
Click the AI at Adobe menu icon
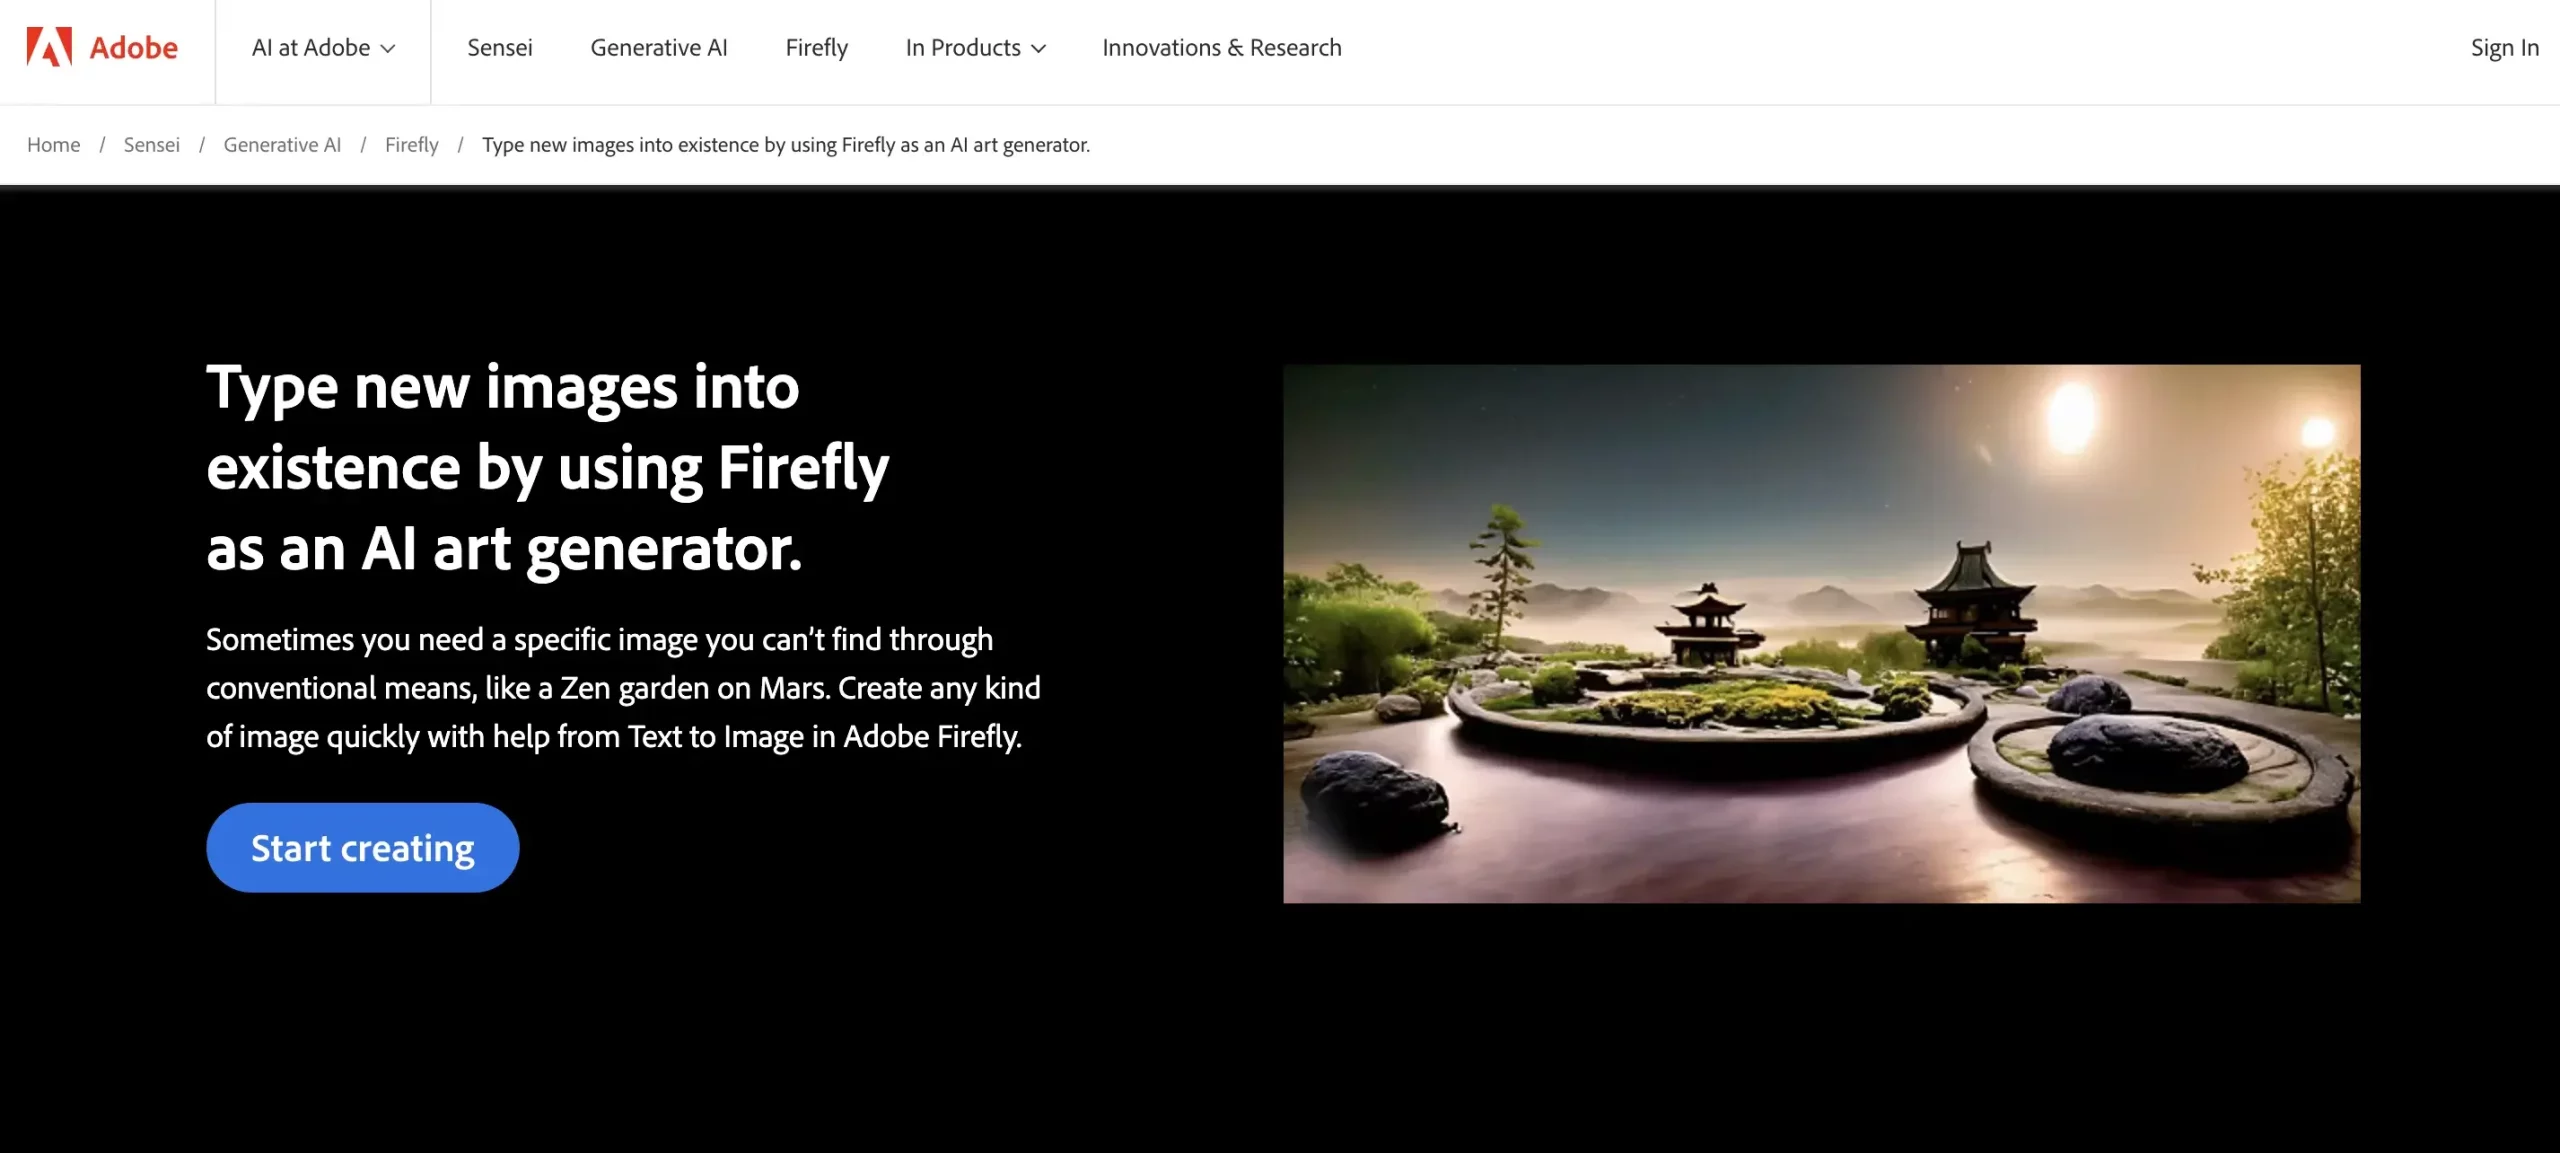pyautogui.click(x=389, y=46)
